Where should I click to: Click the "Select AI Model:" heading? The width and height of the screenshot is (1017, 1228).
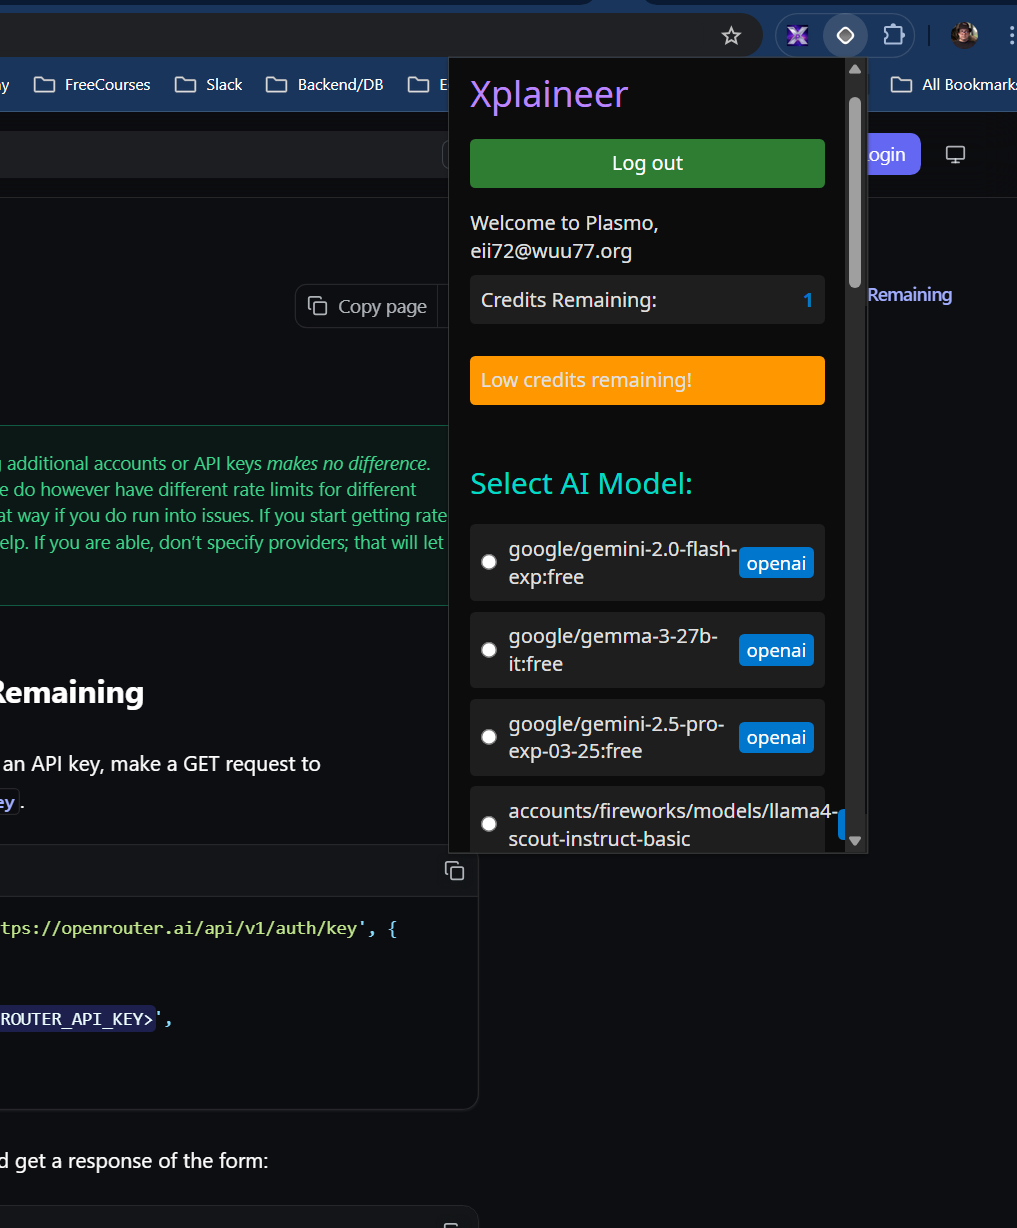[581, 483]
